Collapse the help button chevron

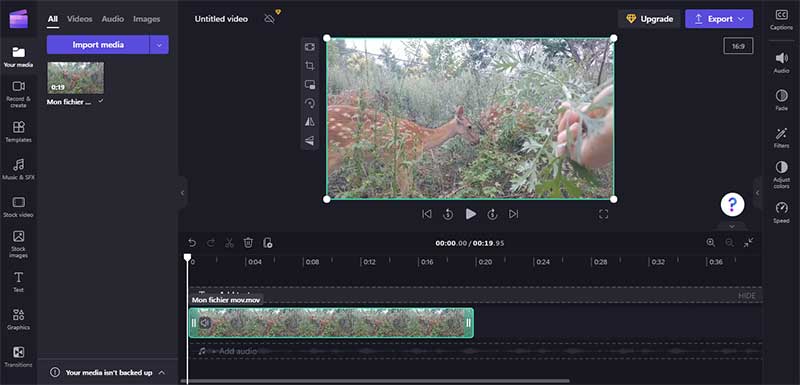coord(732,226)
